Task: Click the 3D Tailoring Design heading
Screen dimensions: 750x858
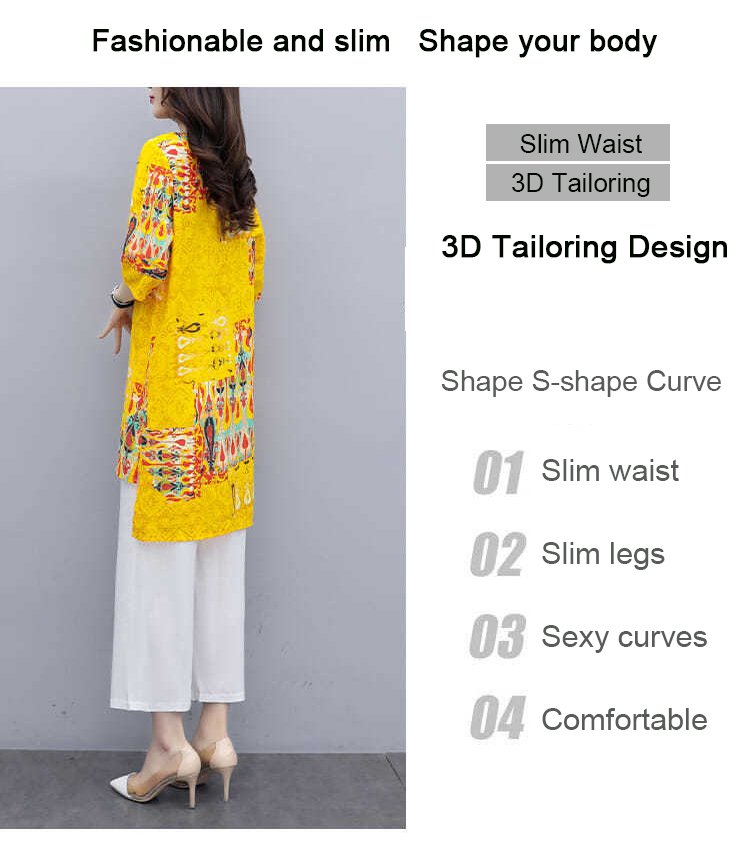Action: pos(584,247)
